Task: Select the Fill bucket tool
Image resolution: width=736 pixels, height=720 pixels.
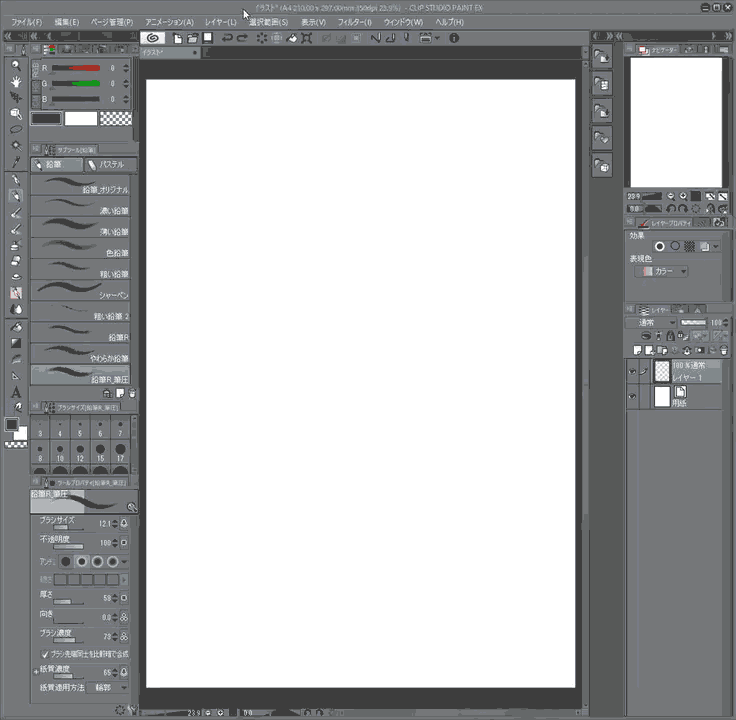Action: (x=15, y=327)
